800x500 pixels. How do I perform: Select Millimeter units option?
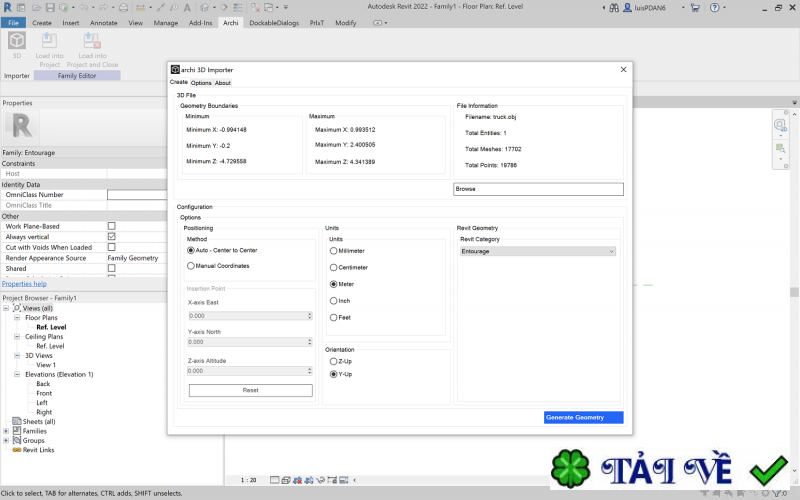click(334, 251)
